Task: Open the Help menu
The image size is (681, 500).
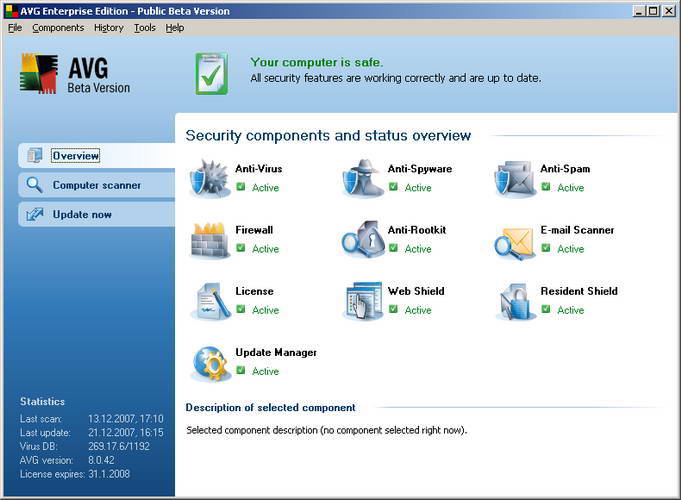Action: tap(175, 28)
